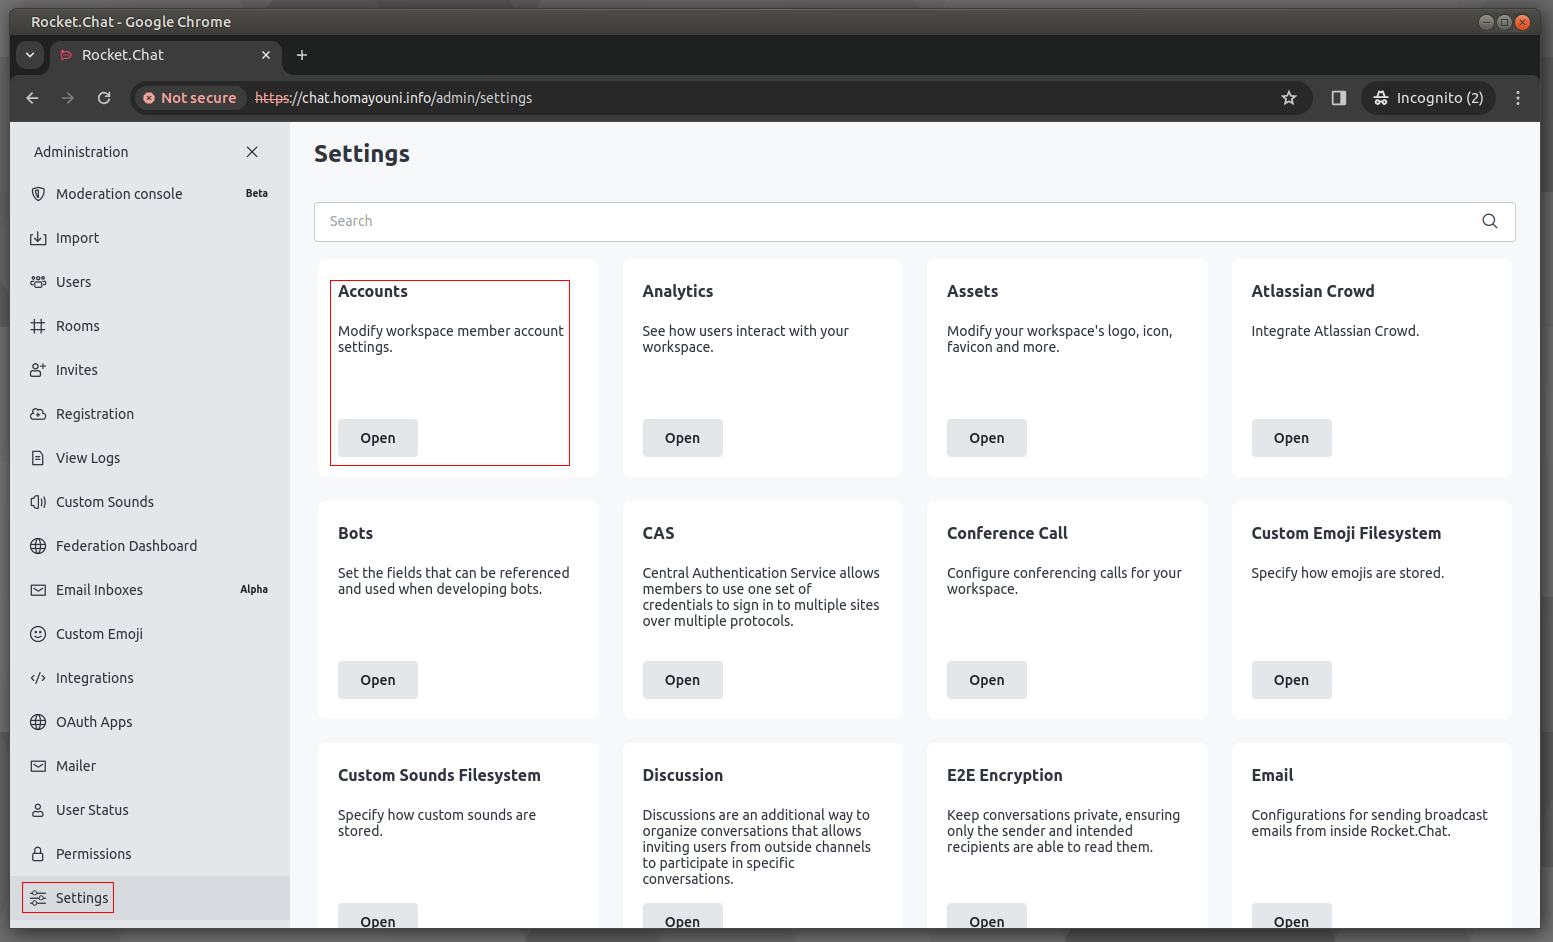
Task: Open the Custom Emoji Filesystem card
Action: (1291, 680)
